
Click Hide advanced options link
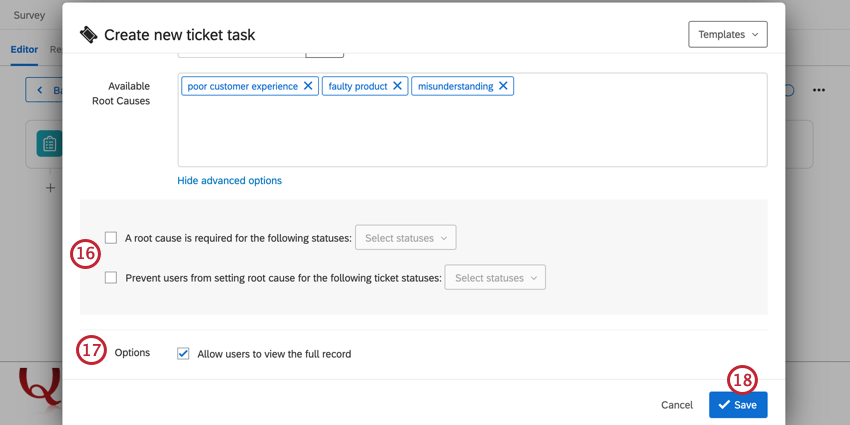point(229,181)
